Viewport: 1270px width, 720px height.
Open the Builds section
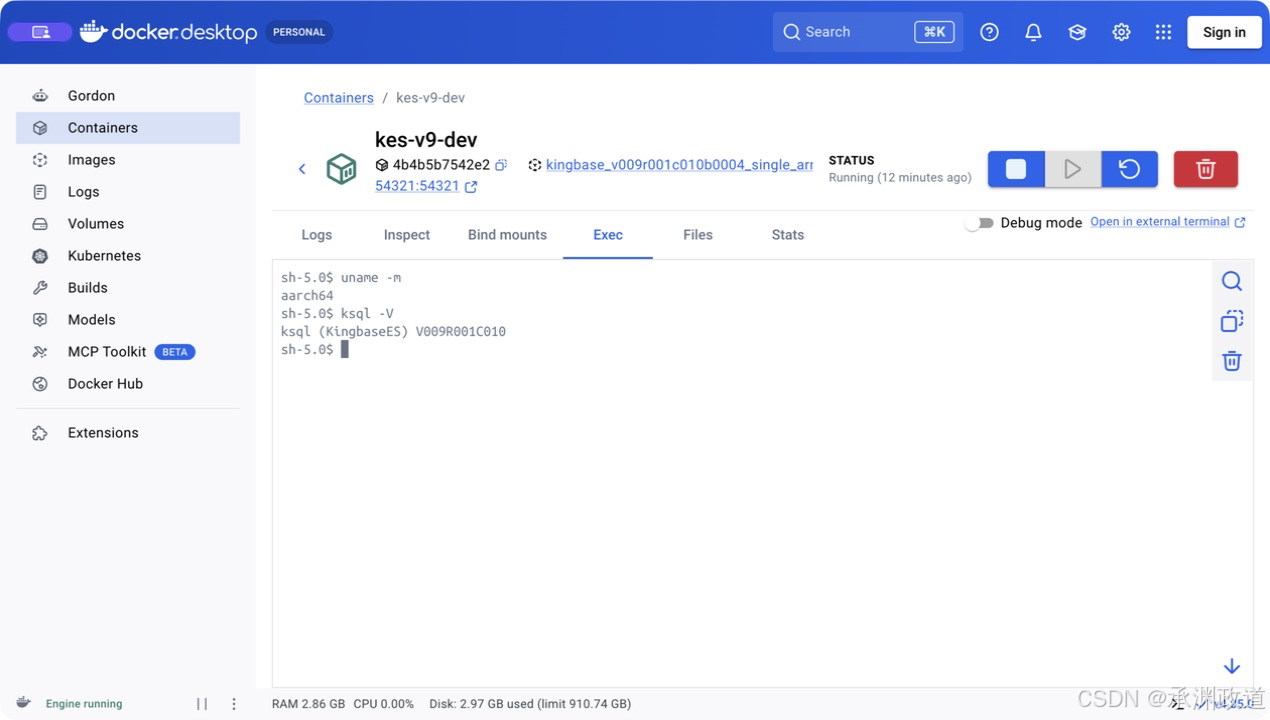128,288
